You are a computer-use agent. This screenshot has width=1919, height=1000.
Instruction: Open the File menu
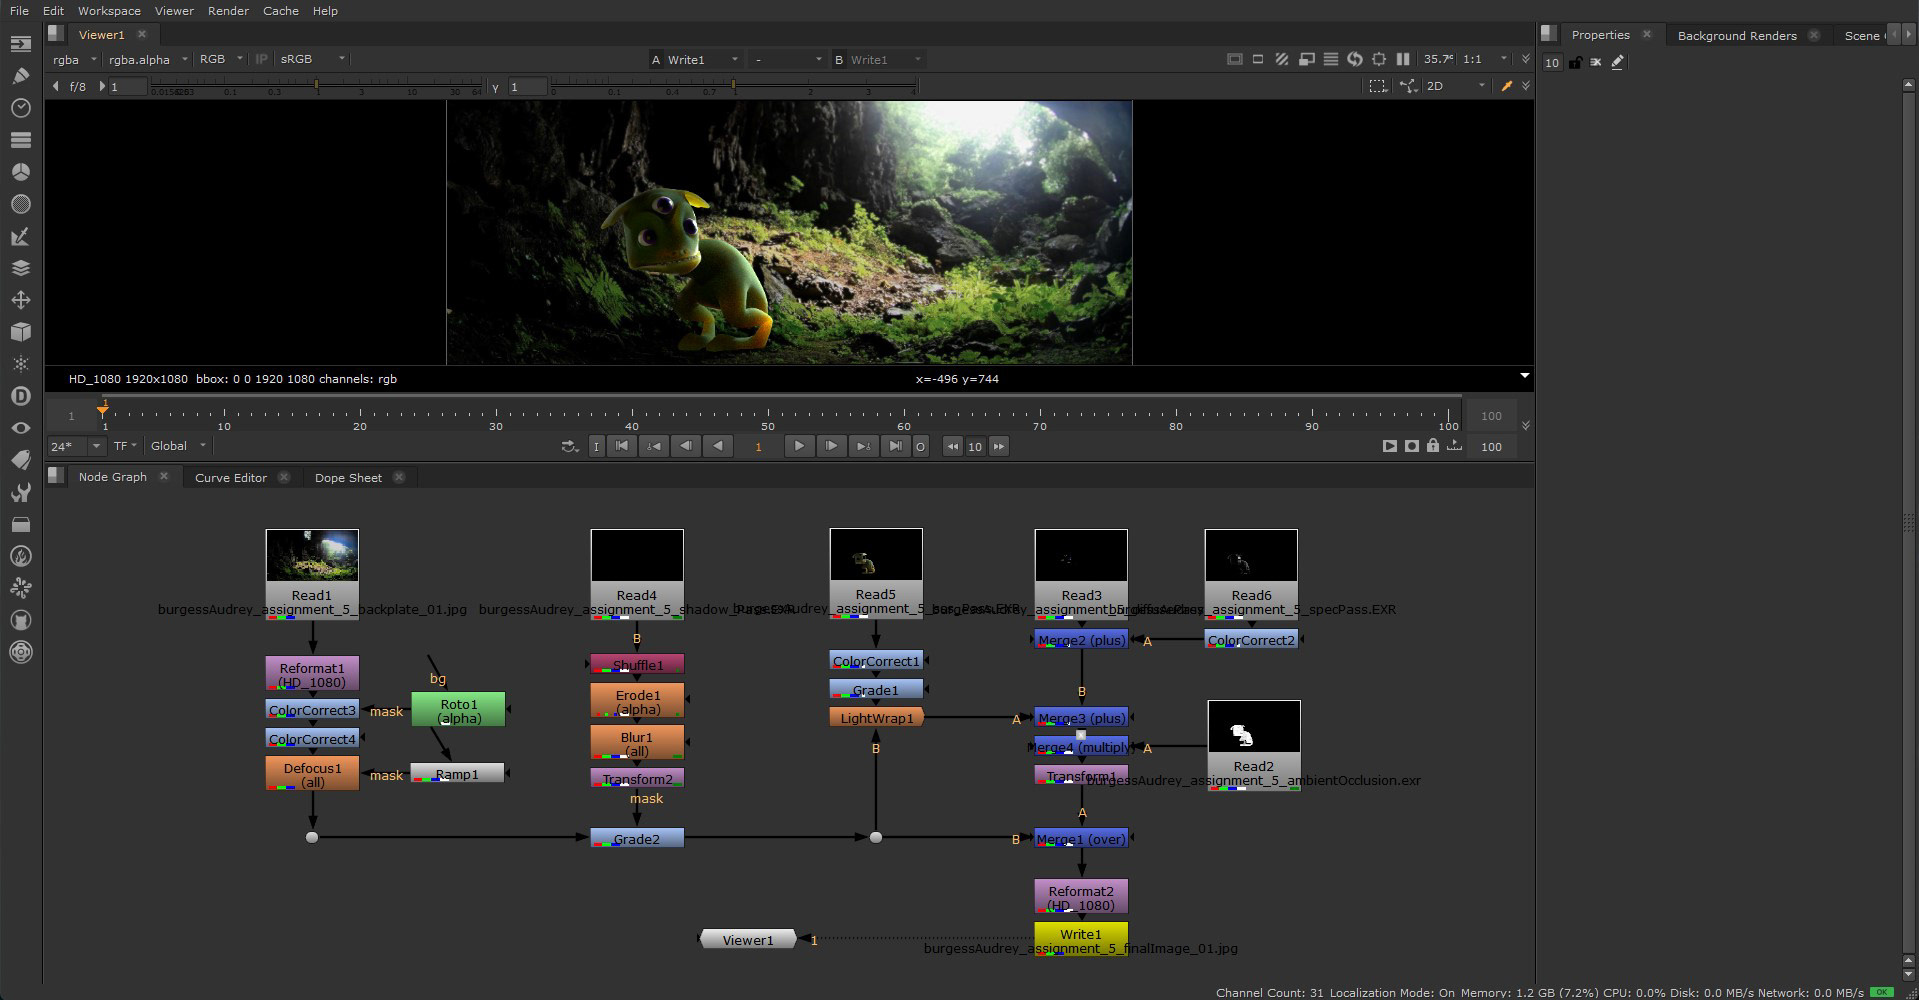pos(19,10)
